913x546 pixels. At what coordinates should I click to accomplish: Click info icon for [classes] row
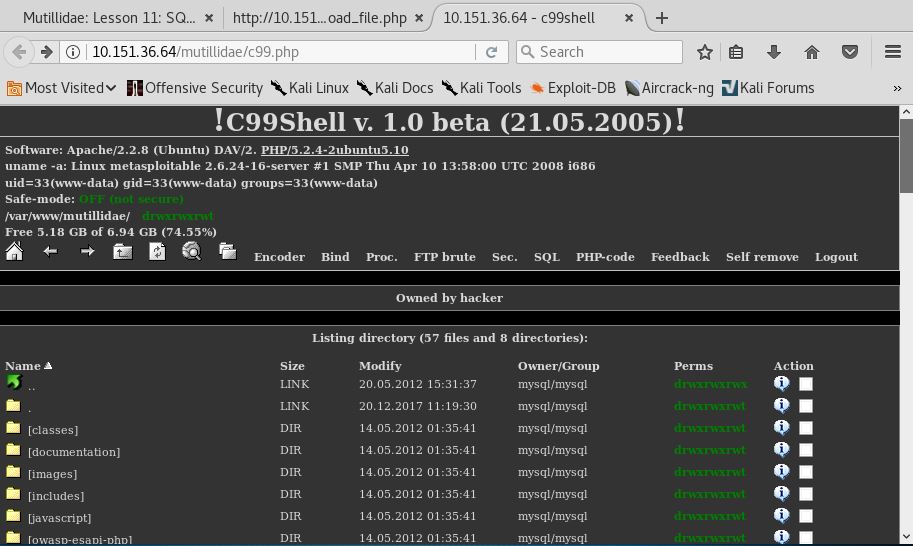tap(782, 428)
